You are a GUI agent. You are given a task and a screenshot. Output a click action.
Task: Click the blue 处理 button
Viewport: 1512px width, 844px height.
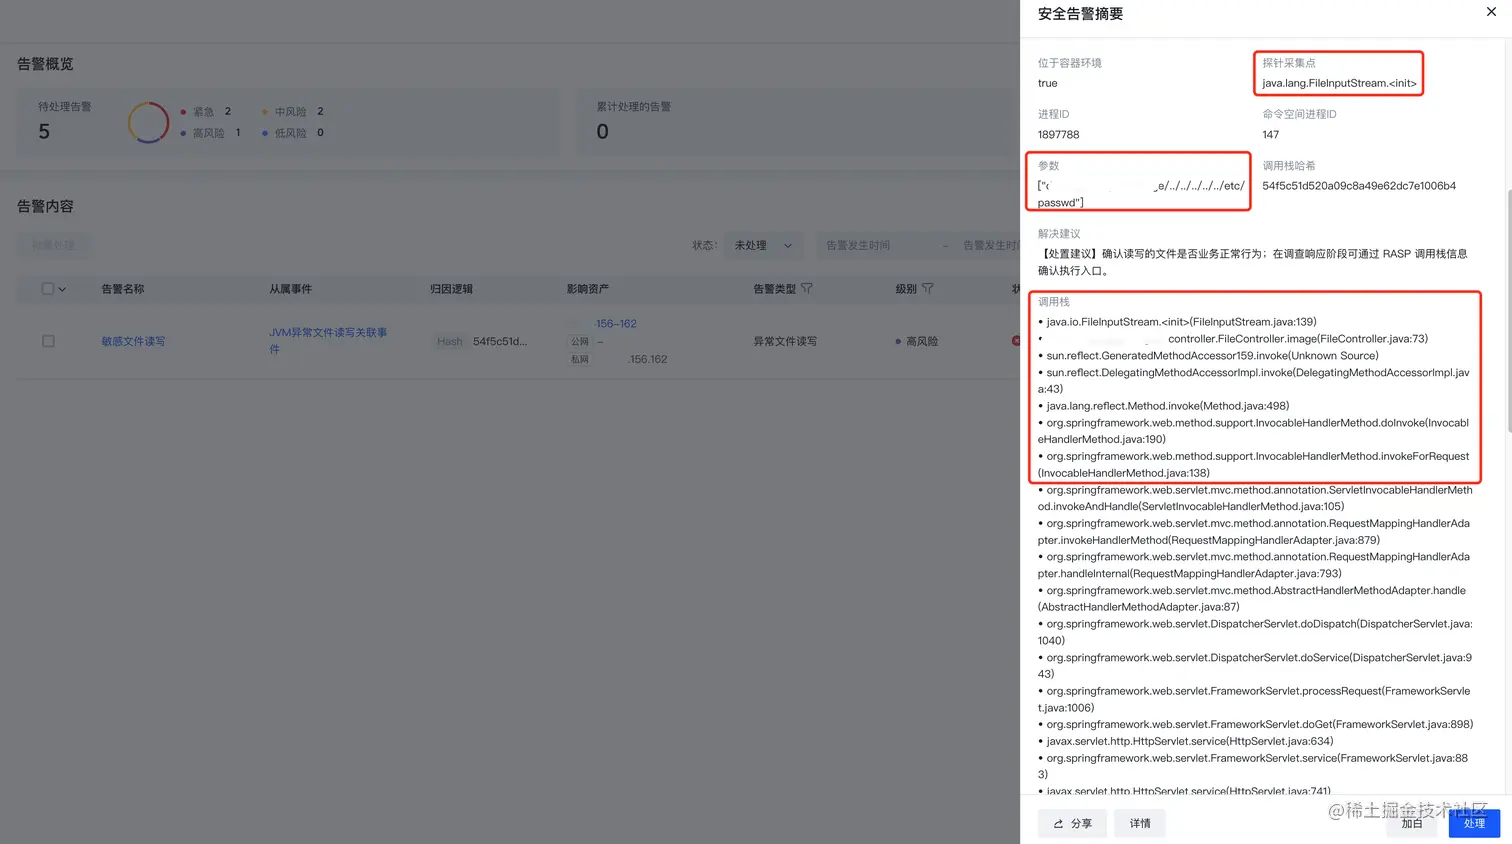[1474, 823]
